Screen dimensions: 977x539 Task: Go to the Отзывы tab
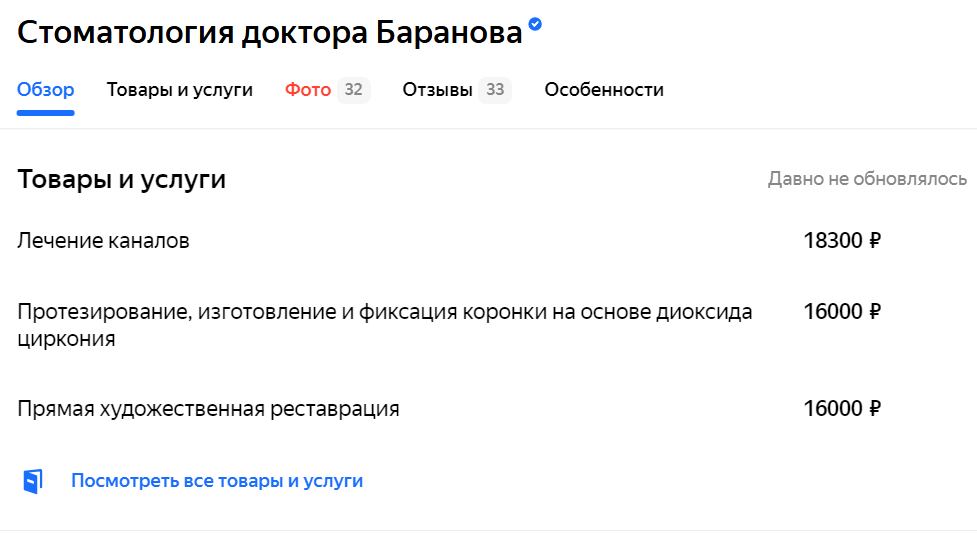coord(437,90)
